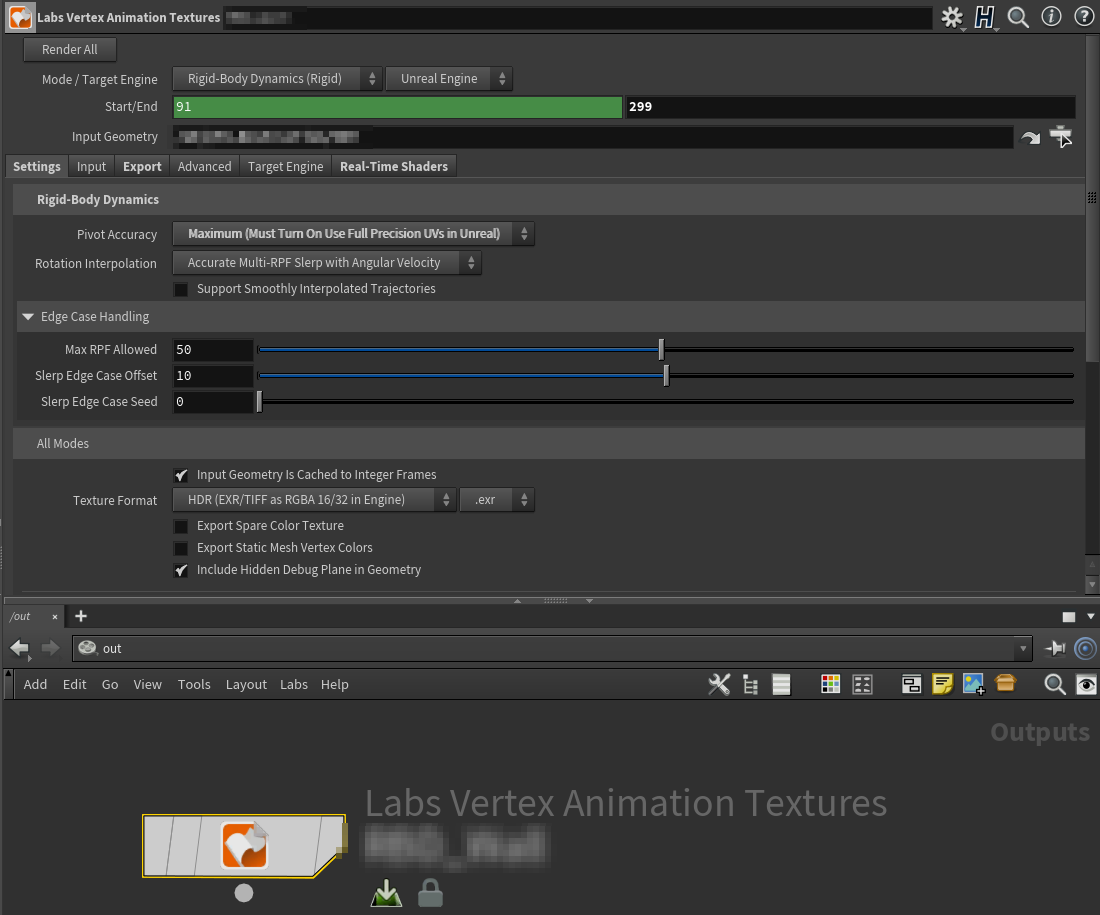The width and height of the screenshot is (1100, 915).
Task: Go back in the network path history
Action: (x=20, y=648)
